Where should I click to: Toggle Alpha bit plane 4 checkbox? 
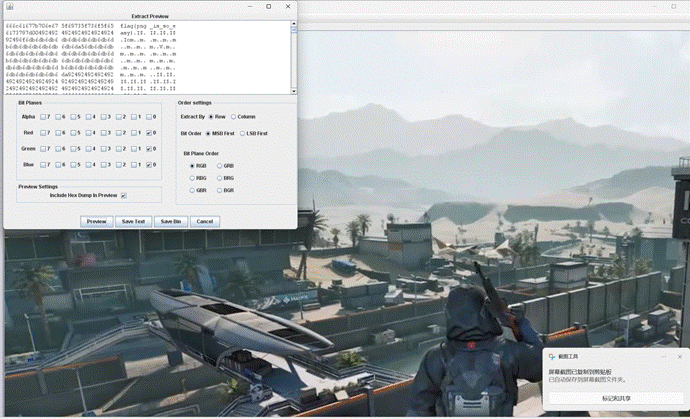tap(88, 117)
